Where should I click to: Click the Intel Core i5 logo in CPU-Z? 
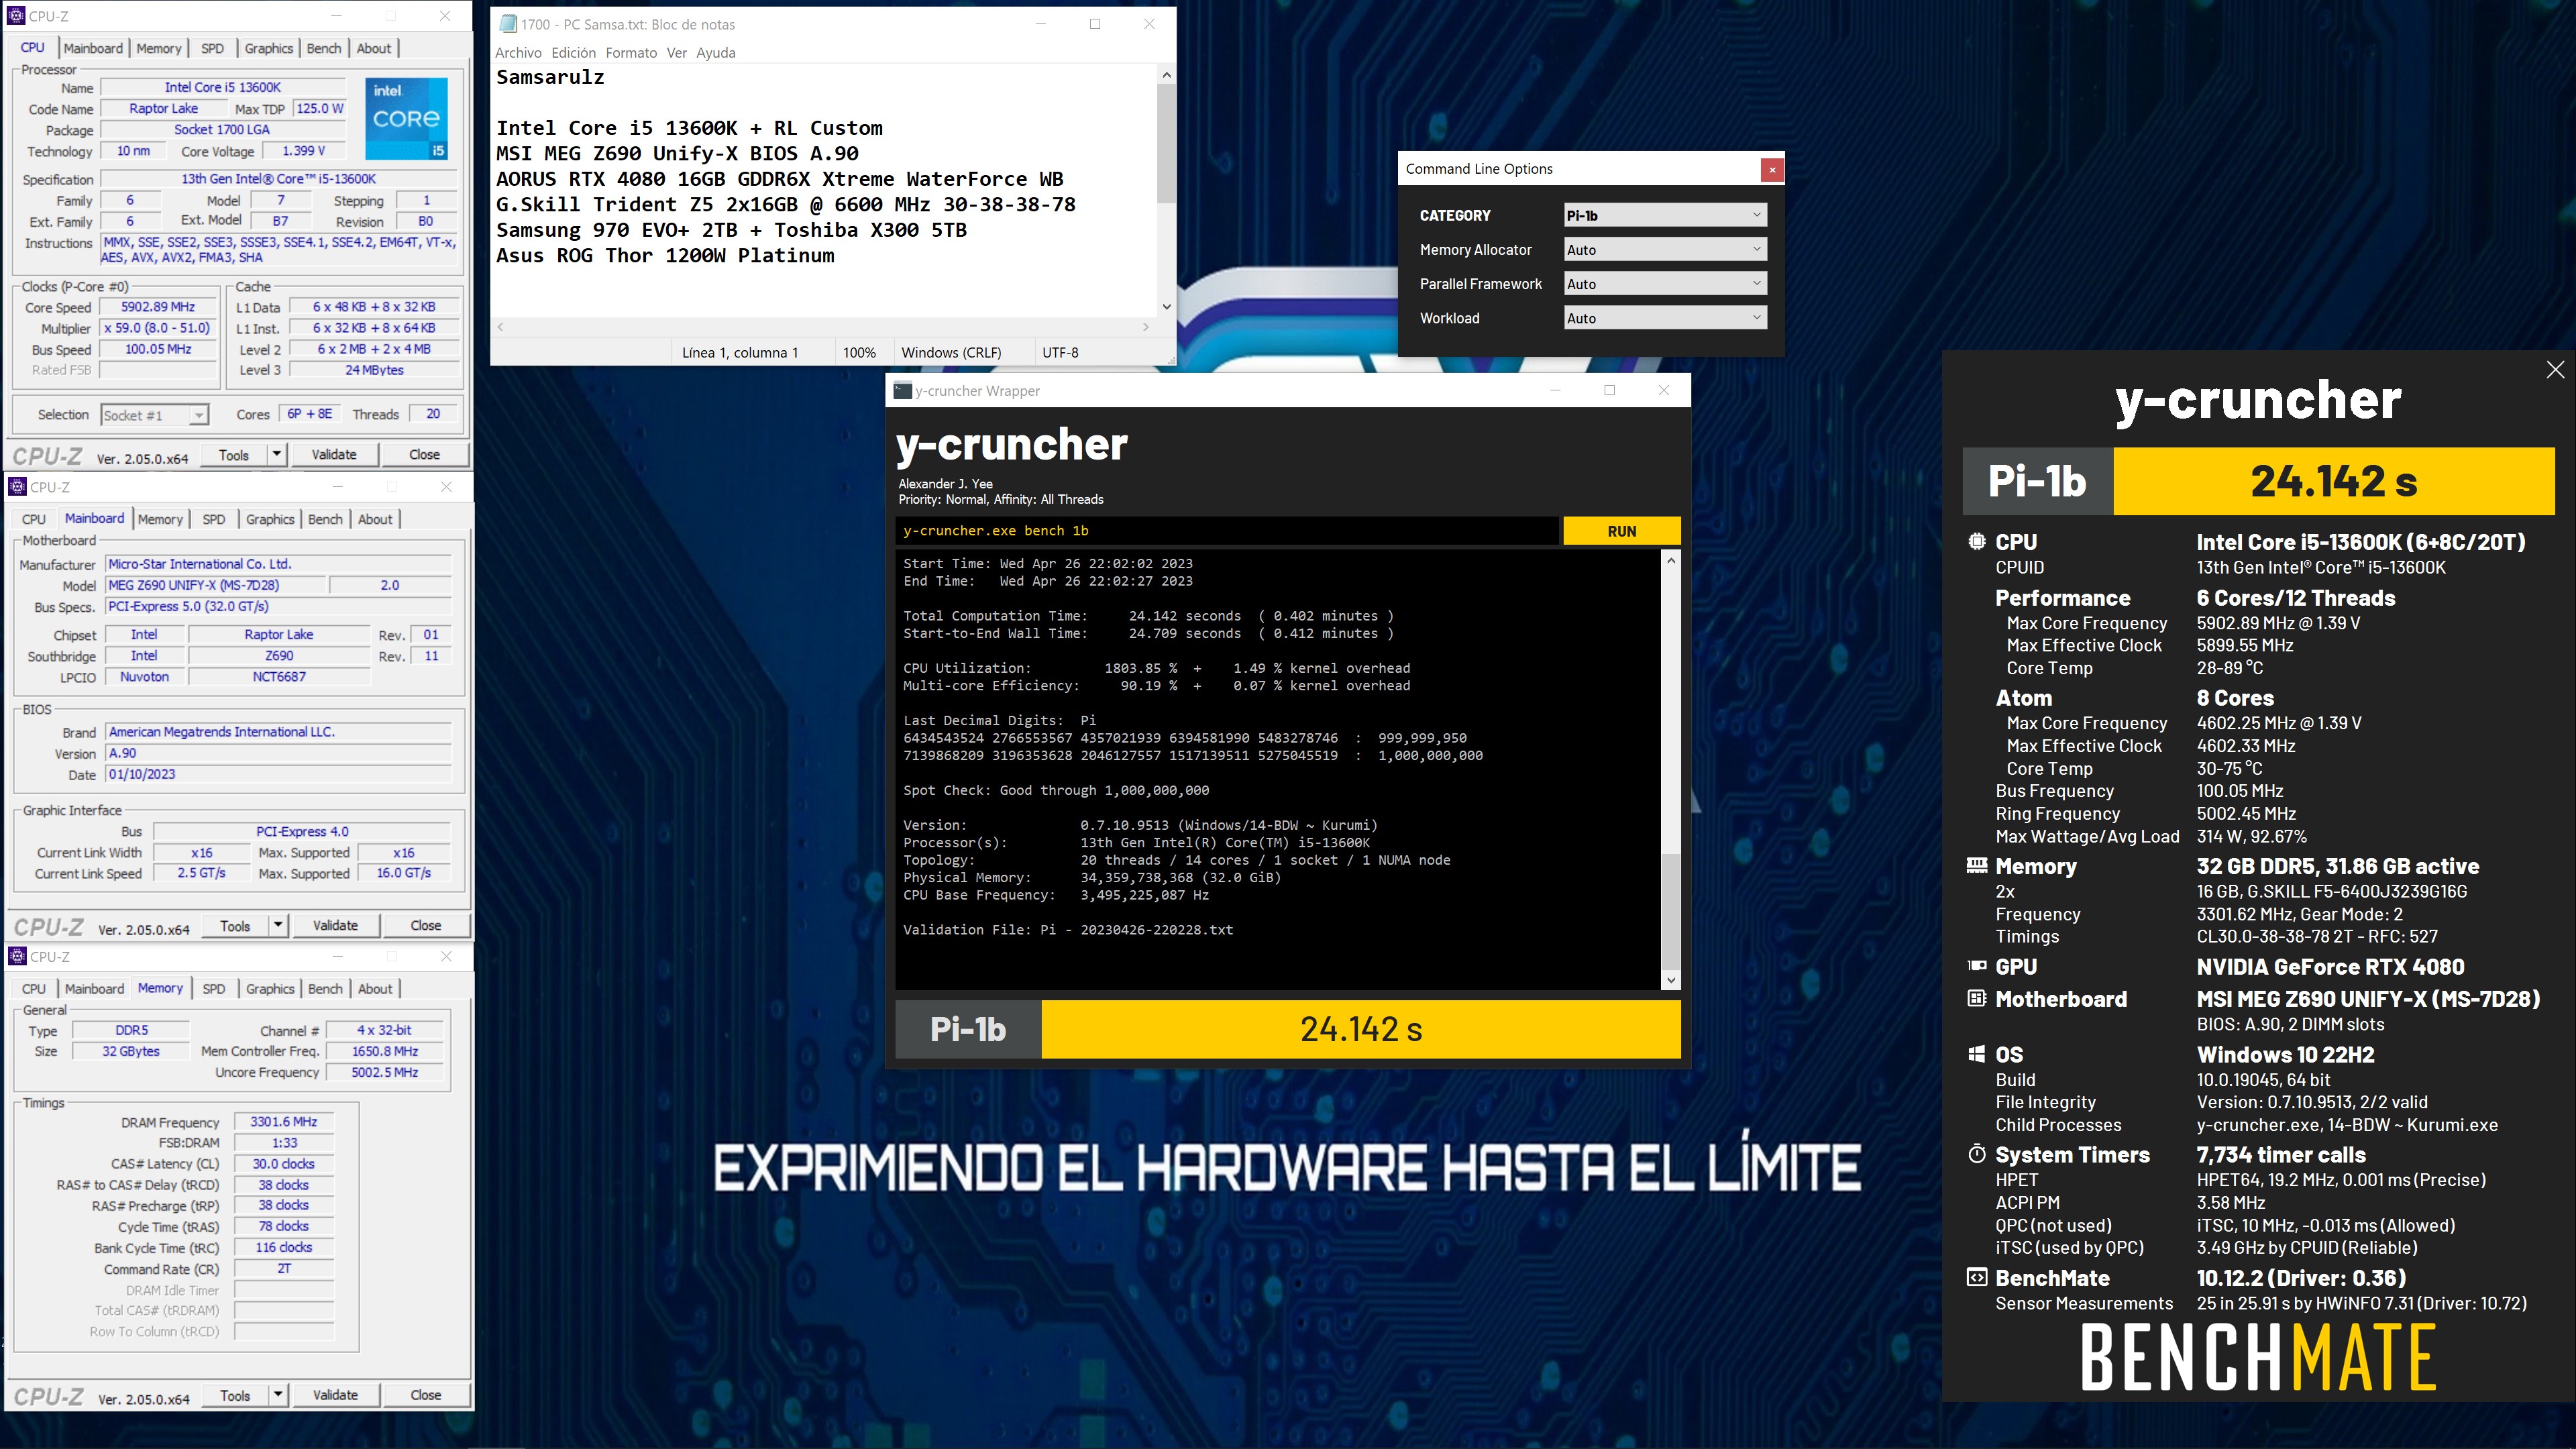(x=406, y=119)
